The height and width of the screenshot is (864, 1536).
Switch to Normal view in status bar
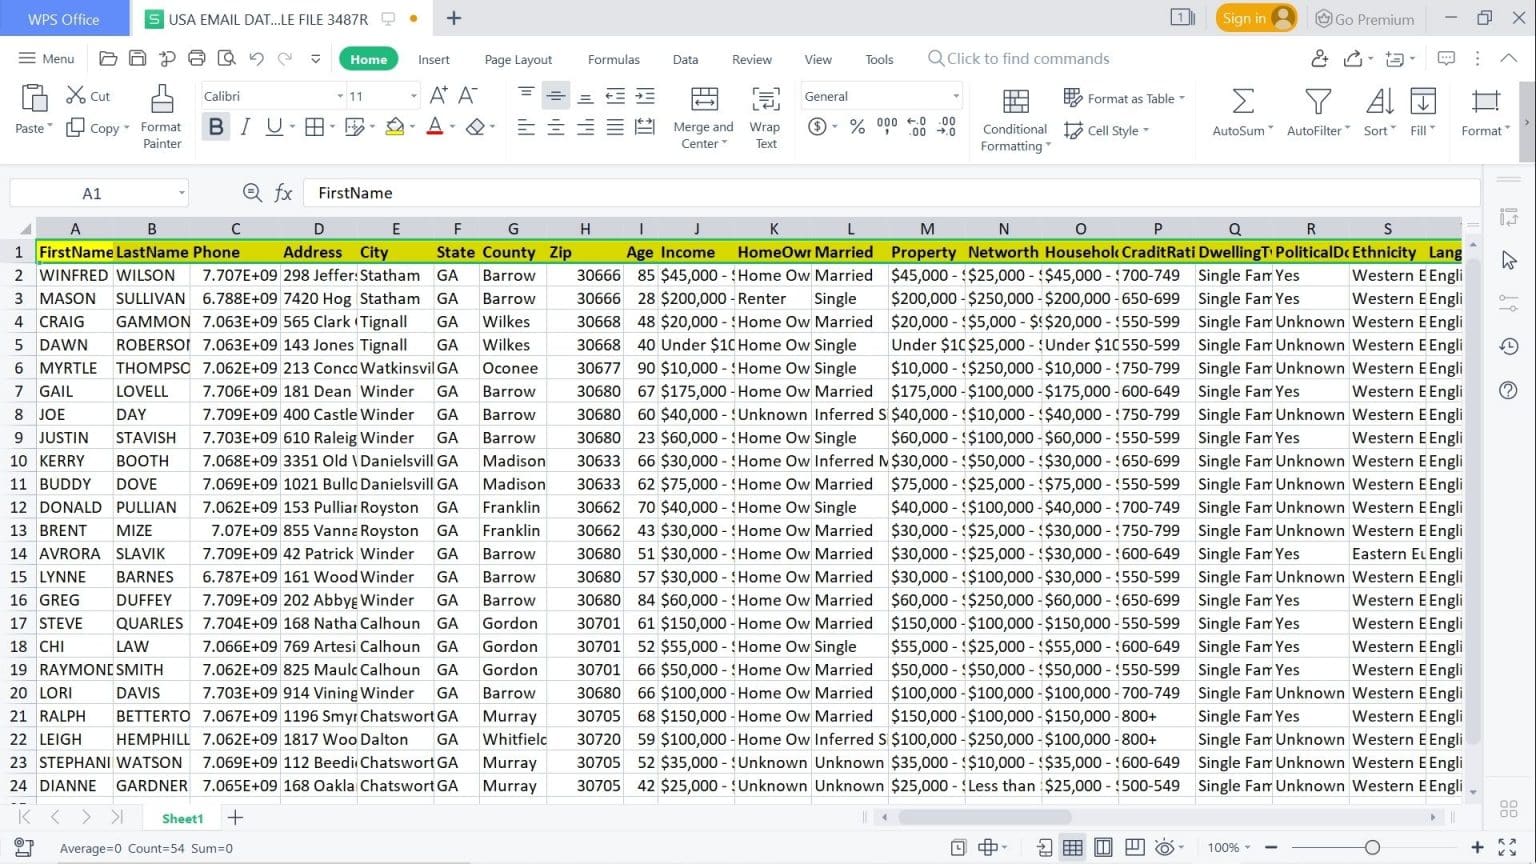1073,847
